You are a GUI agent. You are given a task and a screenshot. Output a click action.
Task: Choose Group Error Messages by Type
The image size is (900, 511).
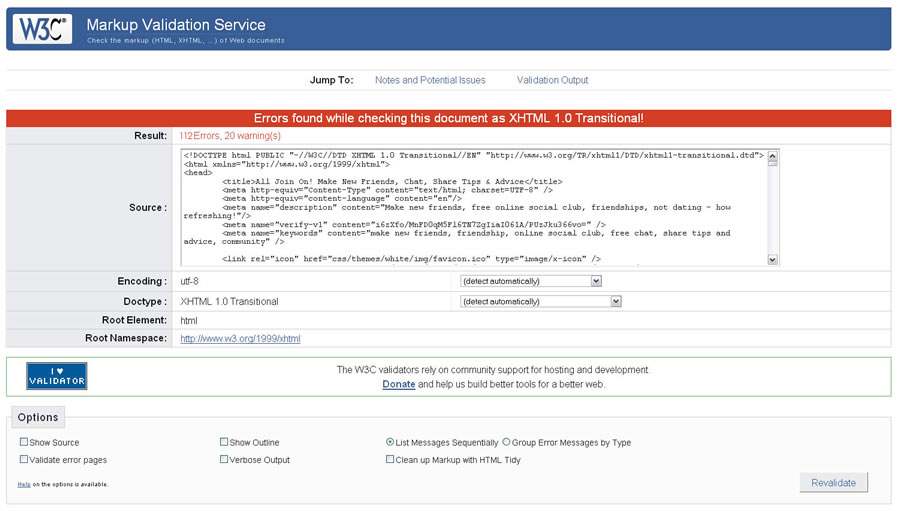click(x=506, y=442)
